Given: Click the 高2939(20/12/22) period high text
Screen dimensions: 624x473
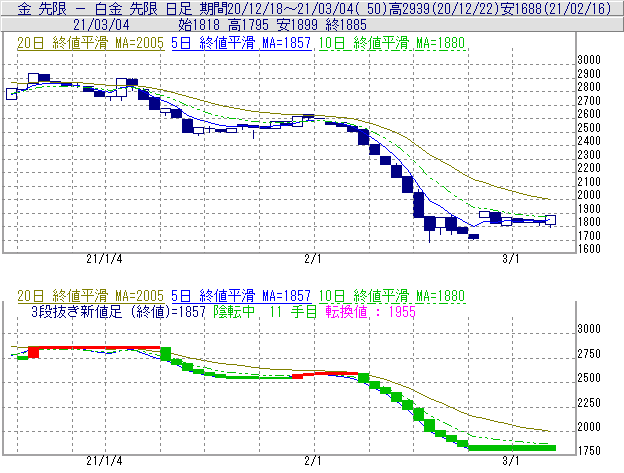Looking at the screenshot, I should (x=444, y=8).
